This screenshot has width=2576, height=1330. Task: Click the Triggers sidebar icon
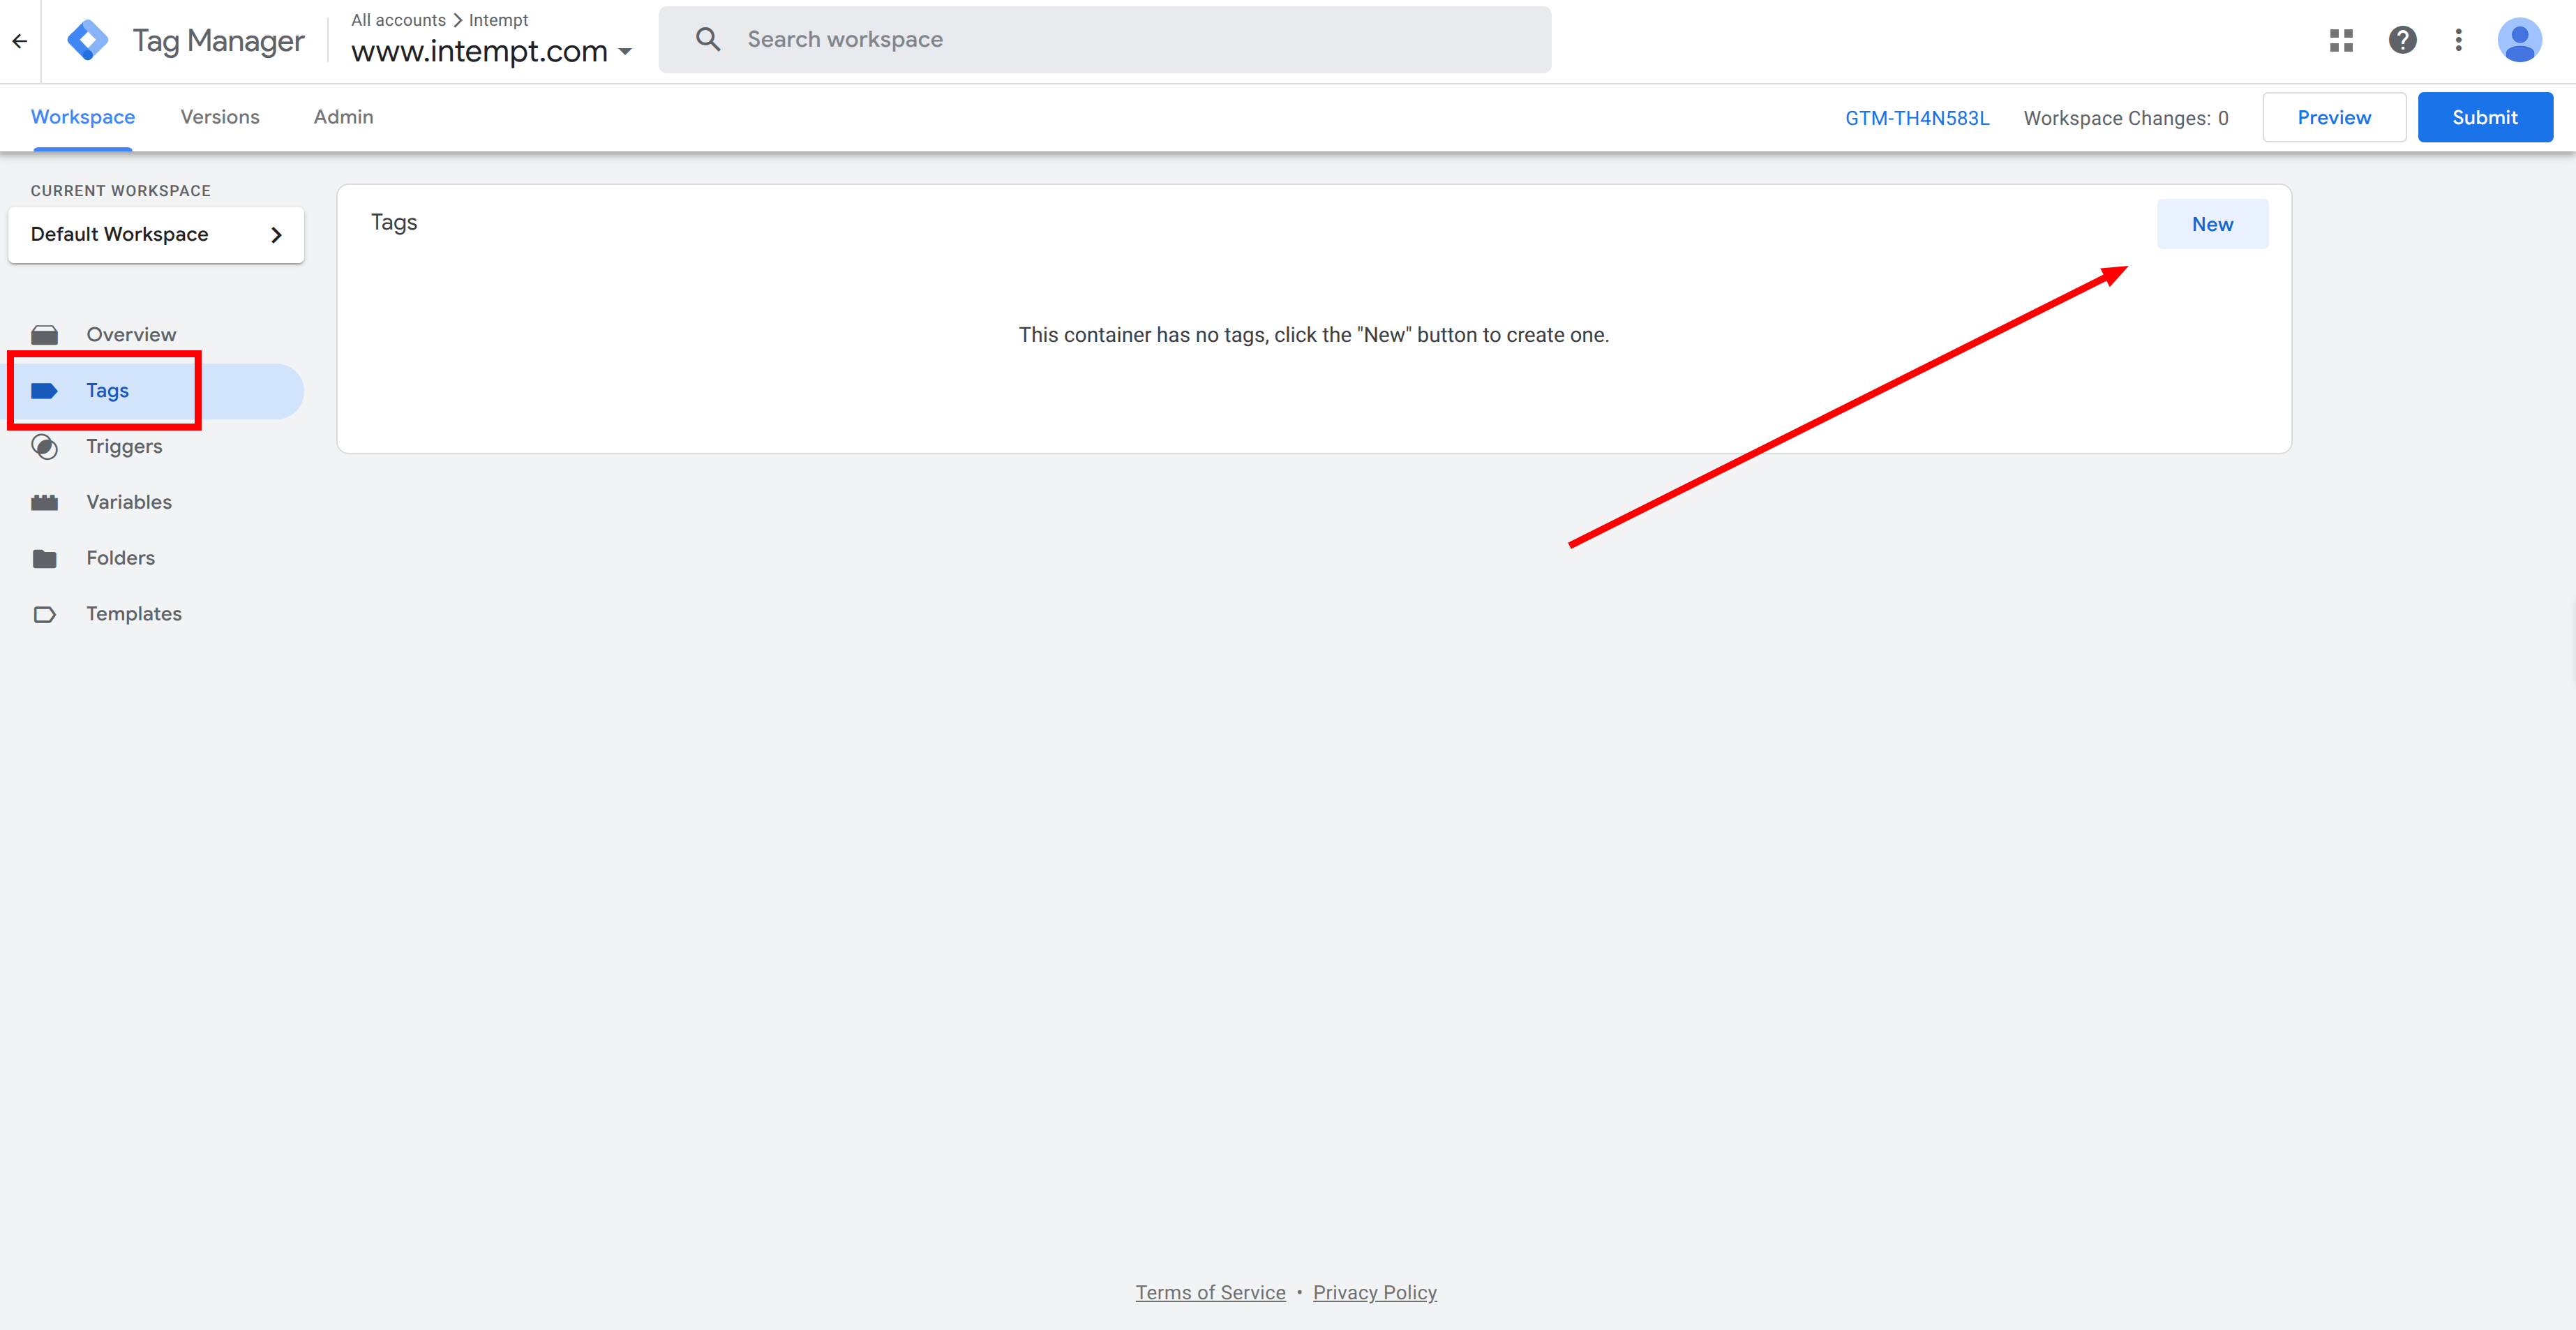tap(44, 446)
